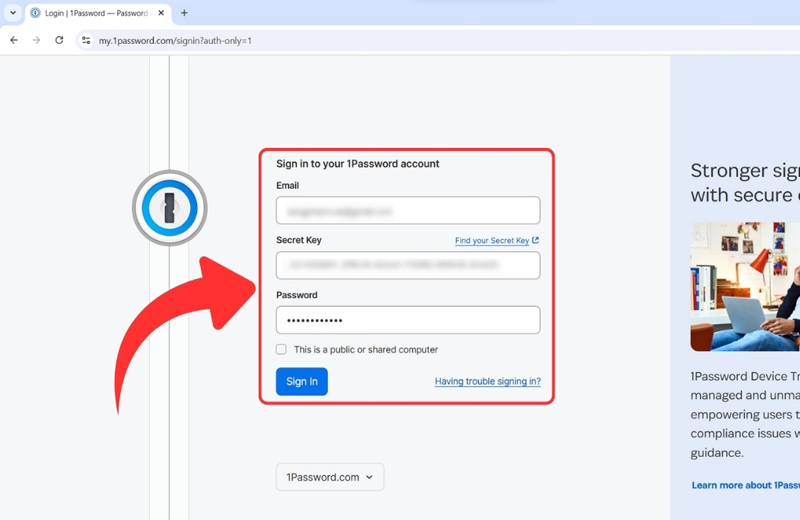The image size is (800, 520).
Task: Click the address bar URL
Action: tap(175, 40)
